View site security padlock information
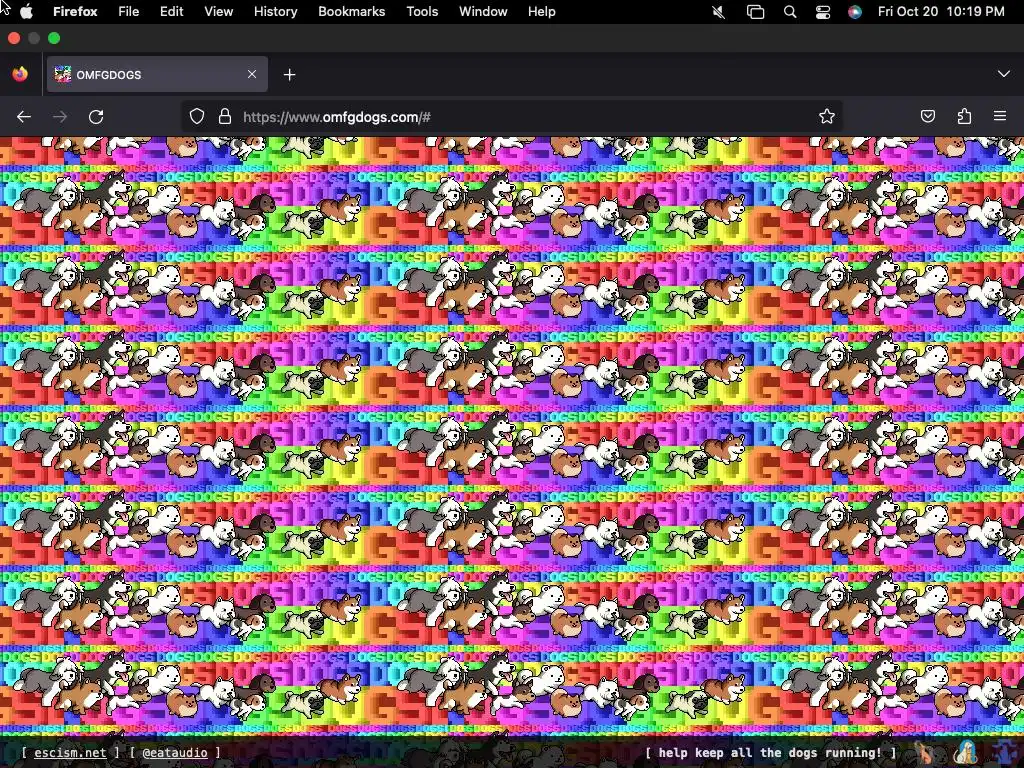This screenshot has width=1024, height=768. tap(225, 117)
